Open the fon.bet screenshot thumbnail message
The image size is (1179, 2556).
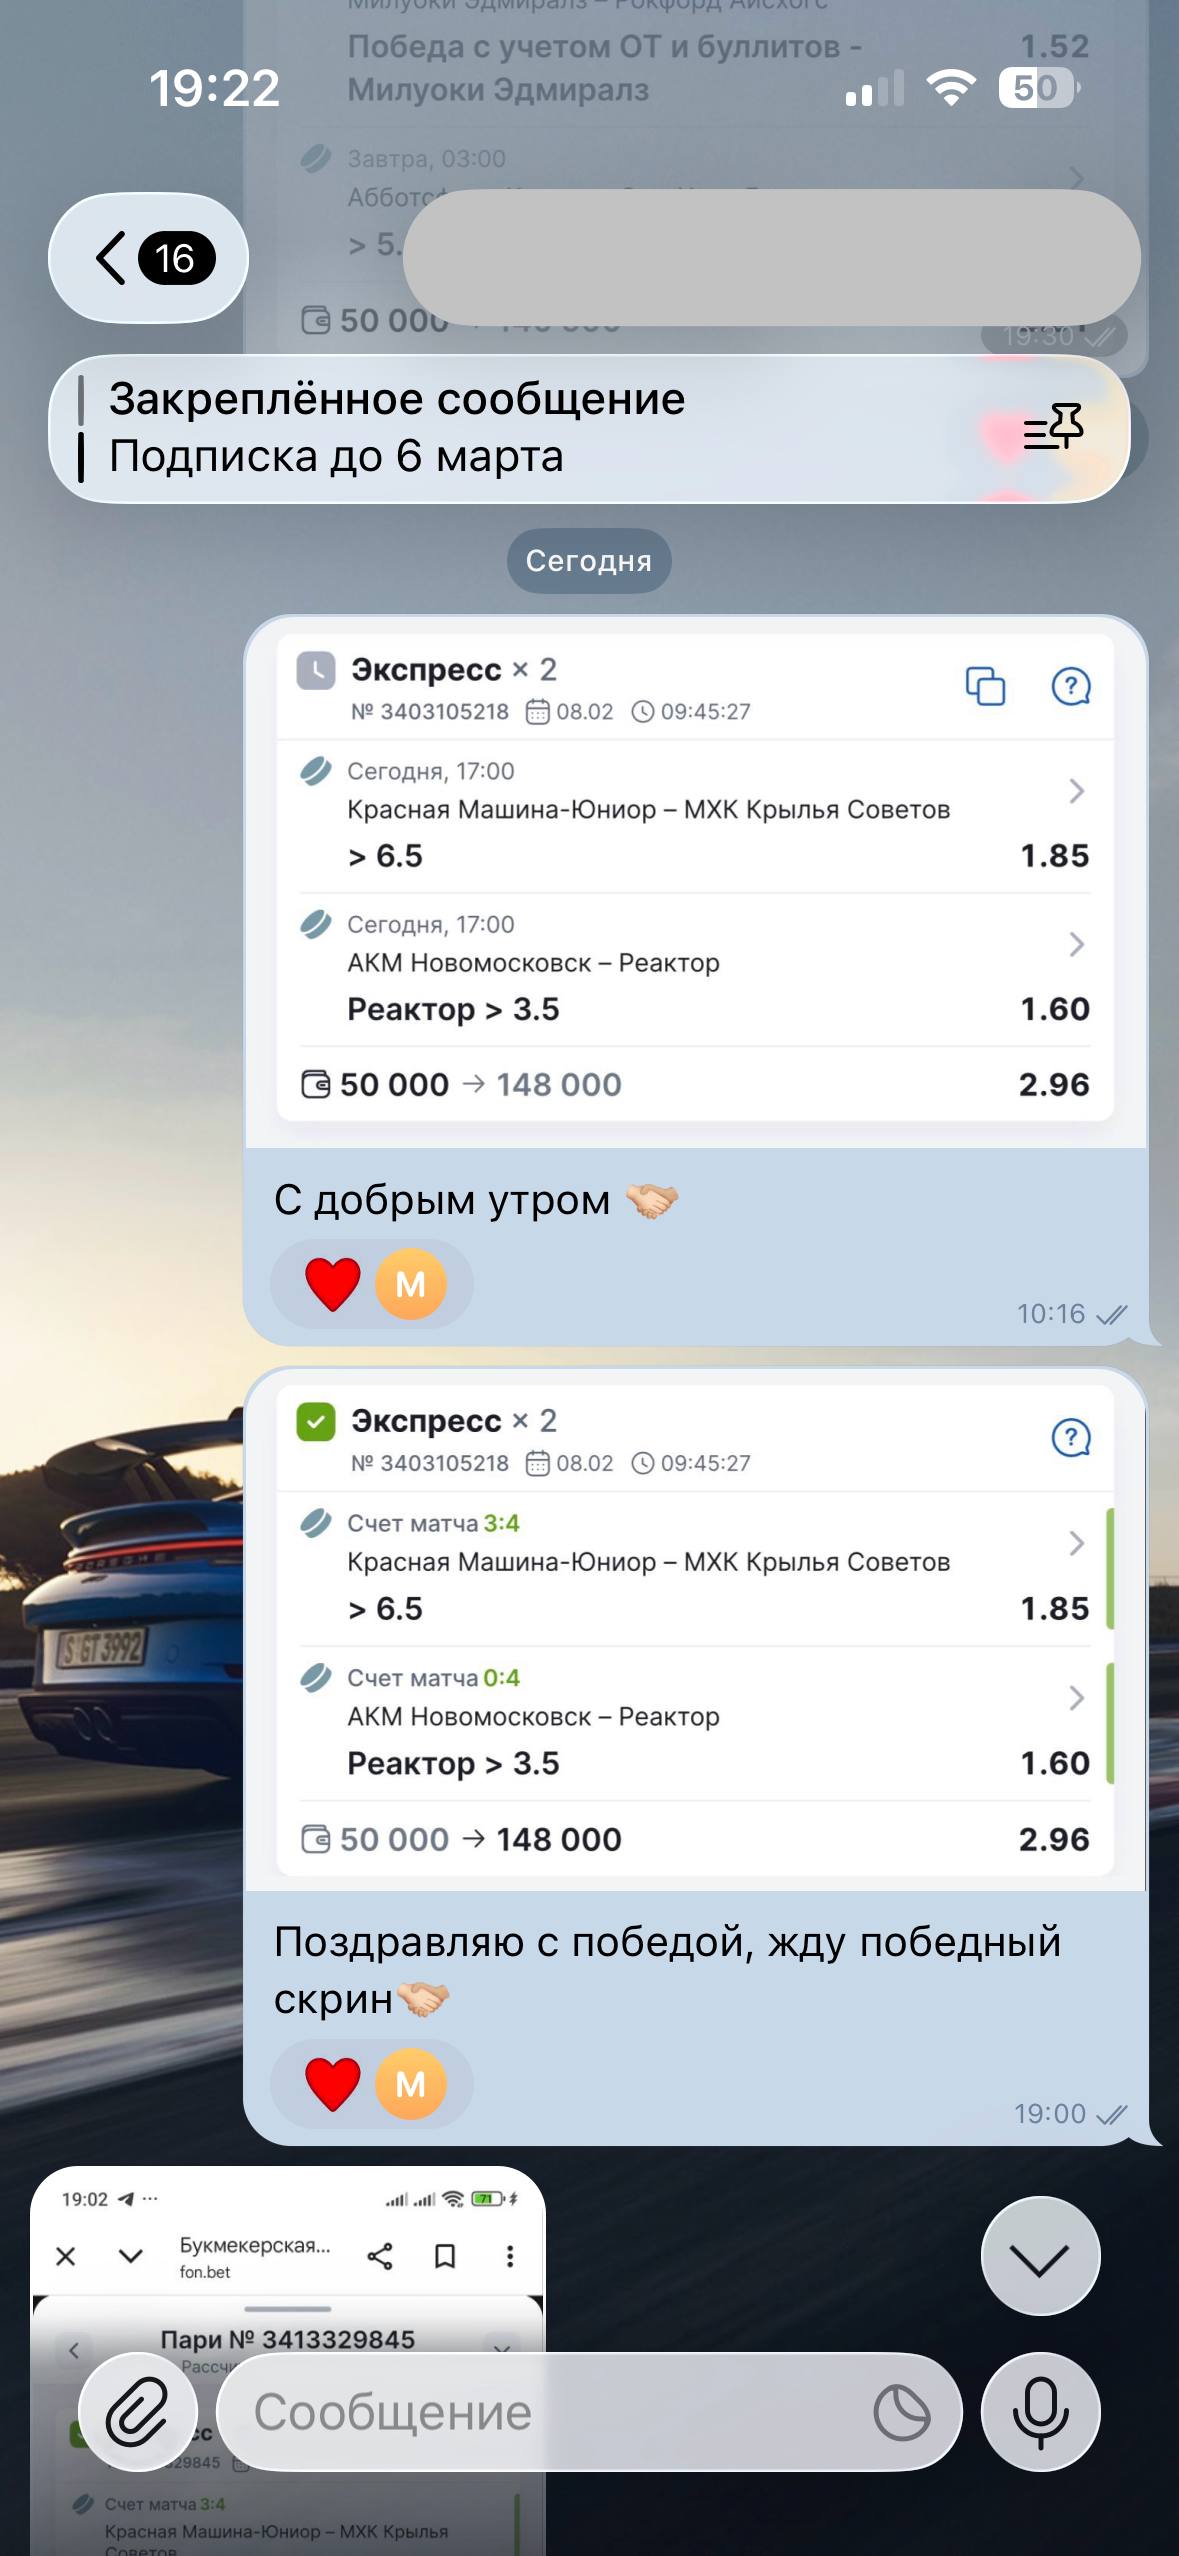tap(288, 2360)
